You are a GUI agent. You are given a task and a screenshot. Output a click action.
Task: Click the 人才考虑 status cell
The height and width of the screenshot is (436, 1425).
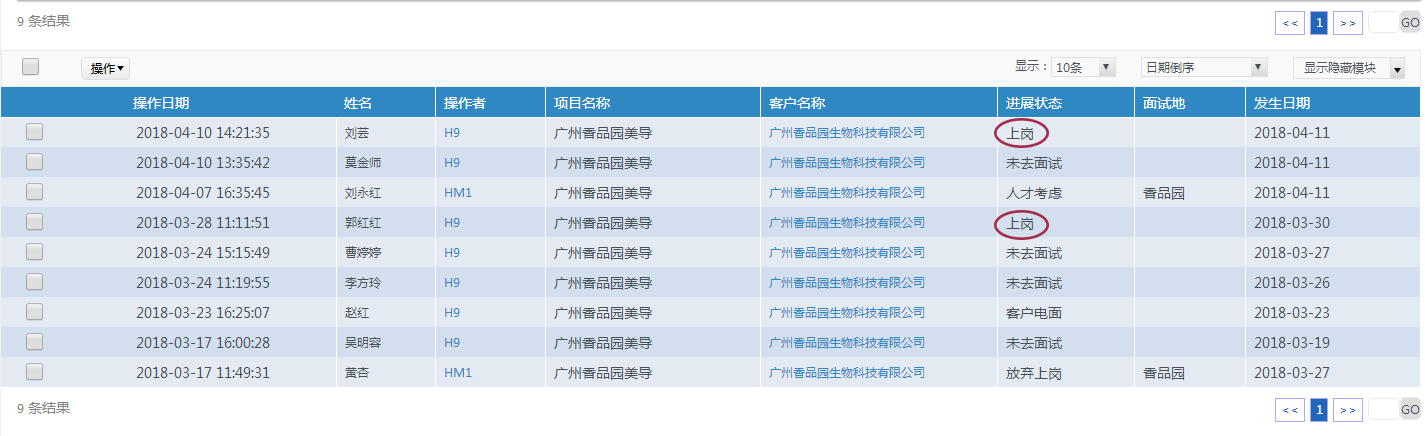[x=1034, y=192]
